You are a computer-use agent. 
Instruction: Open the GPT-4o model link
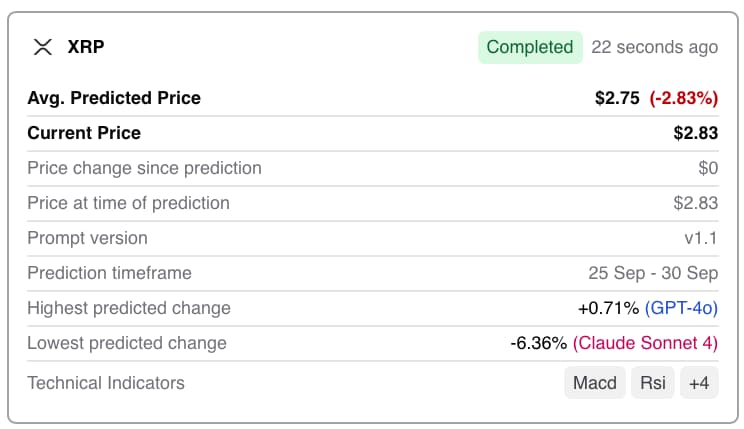tap(681, 308)
